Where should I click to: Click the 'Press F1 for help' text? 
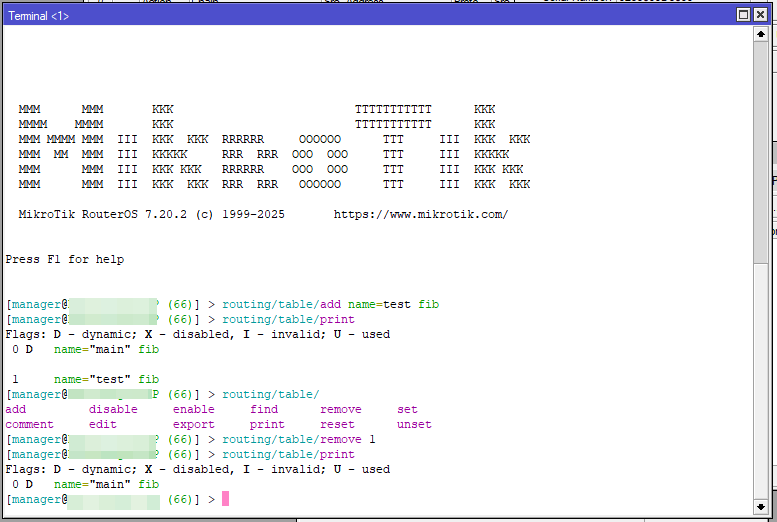(x=65, y=259)
